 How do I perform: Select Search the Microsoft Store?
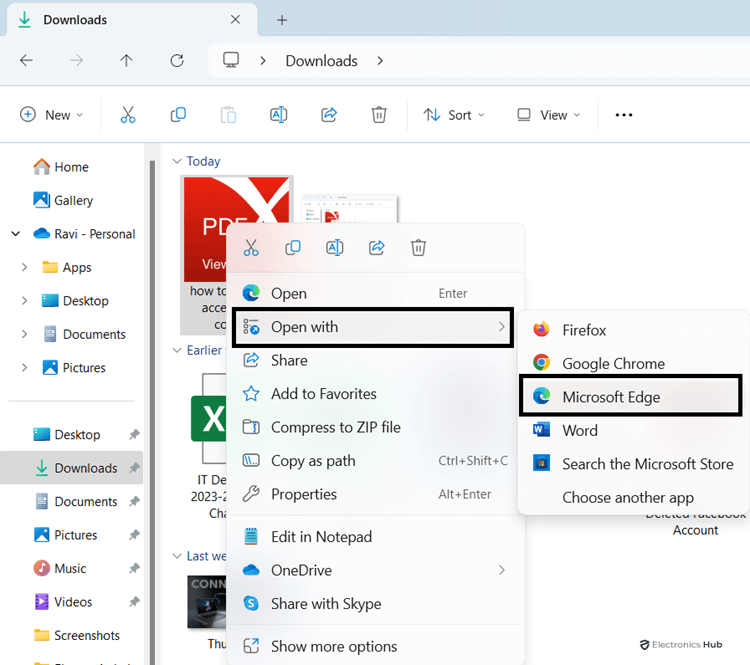[x=633, y=464]
